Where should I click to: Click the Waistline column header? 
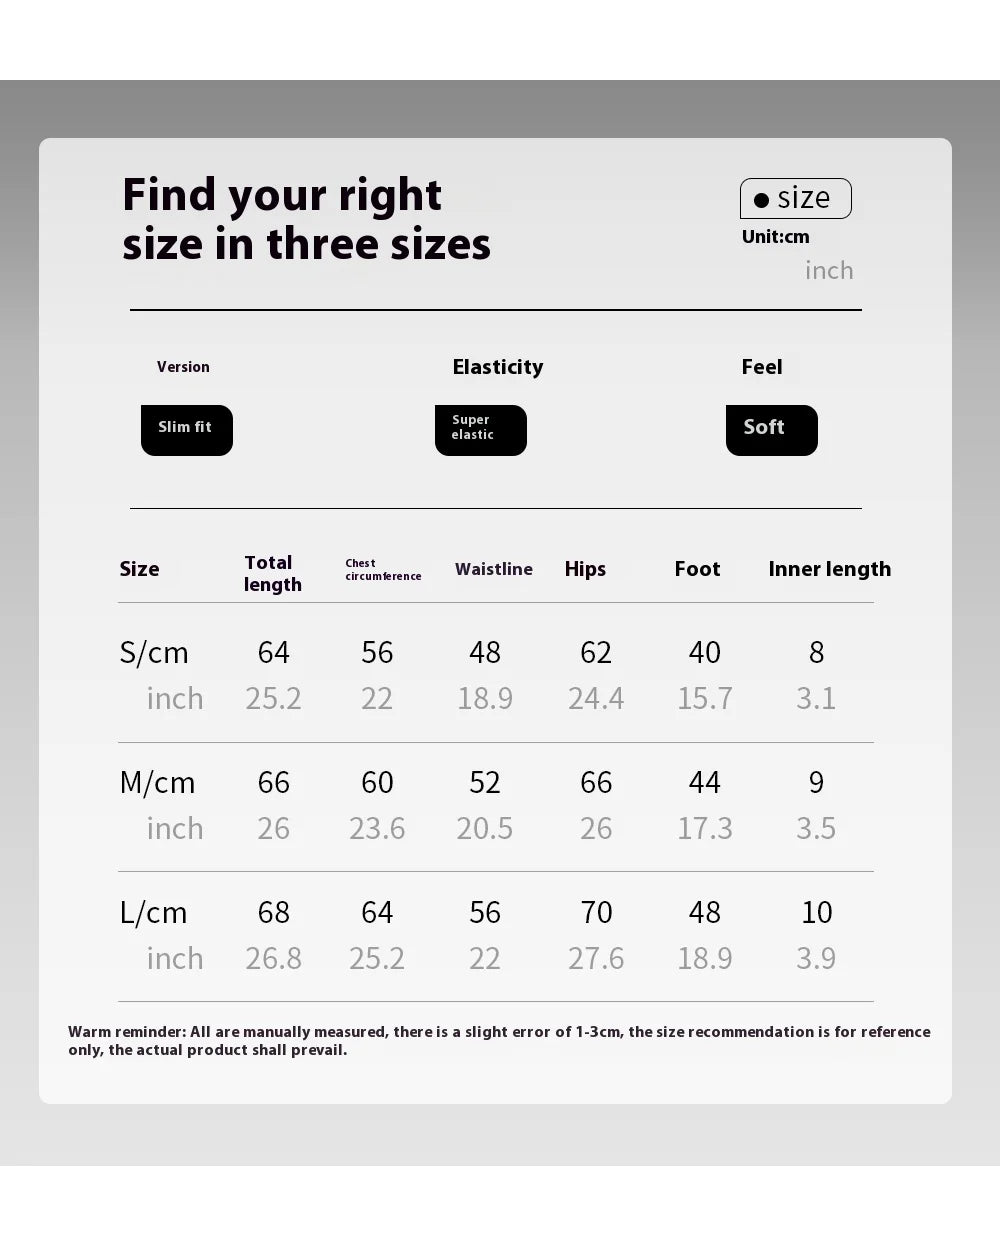click(x=494, y=569)
